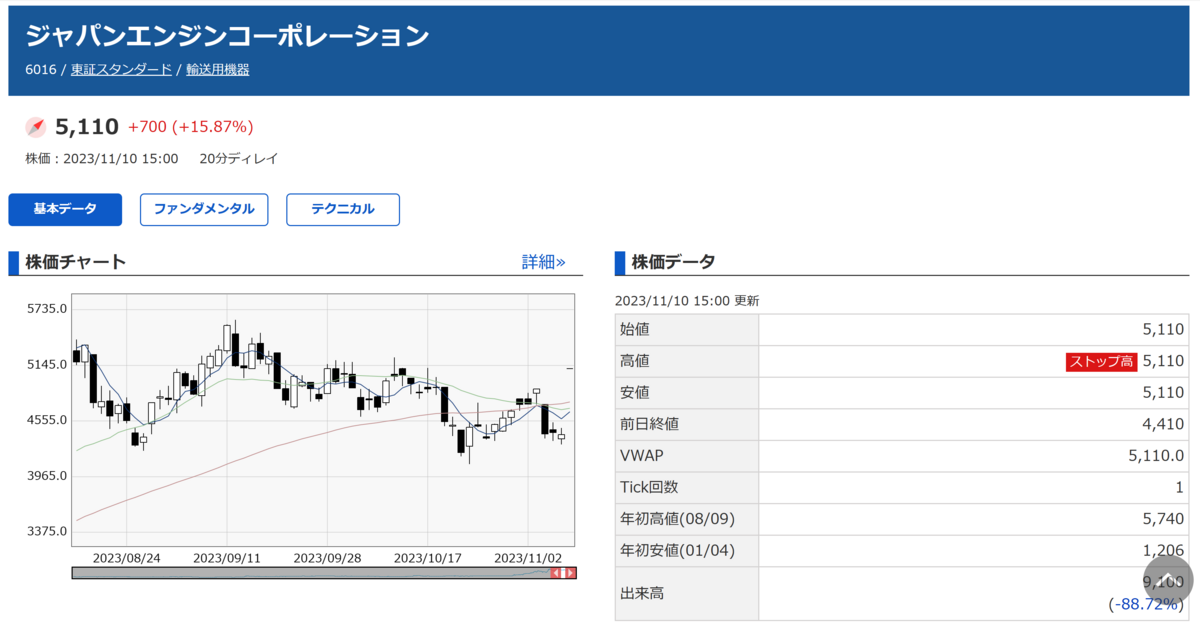1200x627 pixels.
Task: Click the 2023/11/10 15:00 更新 timestamp
Action: coord(687,300)
